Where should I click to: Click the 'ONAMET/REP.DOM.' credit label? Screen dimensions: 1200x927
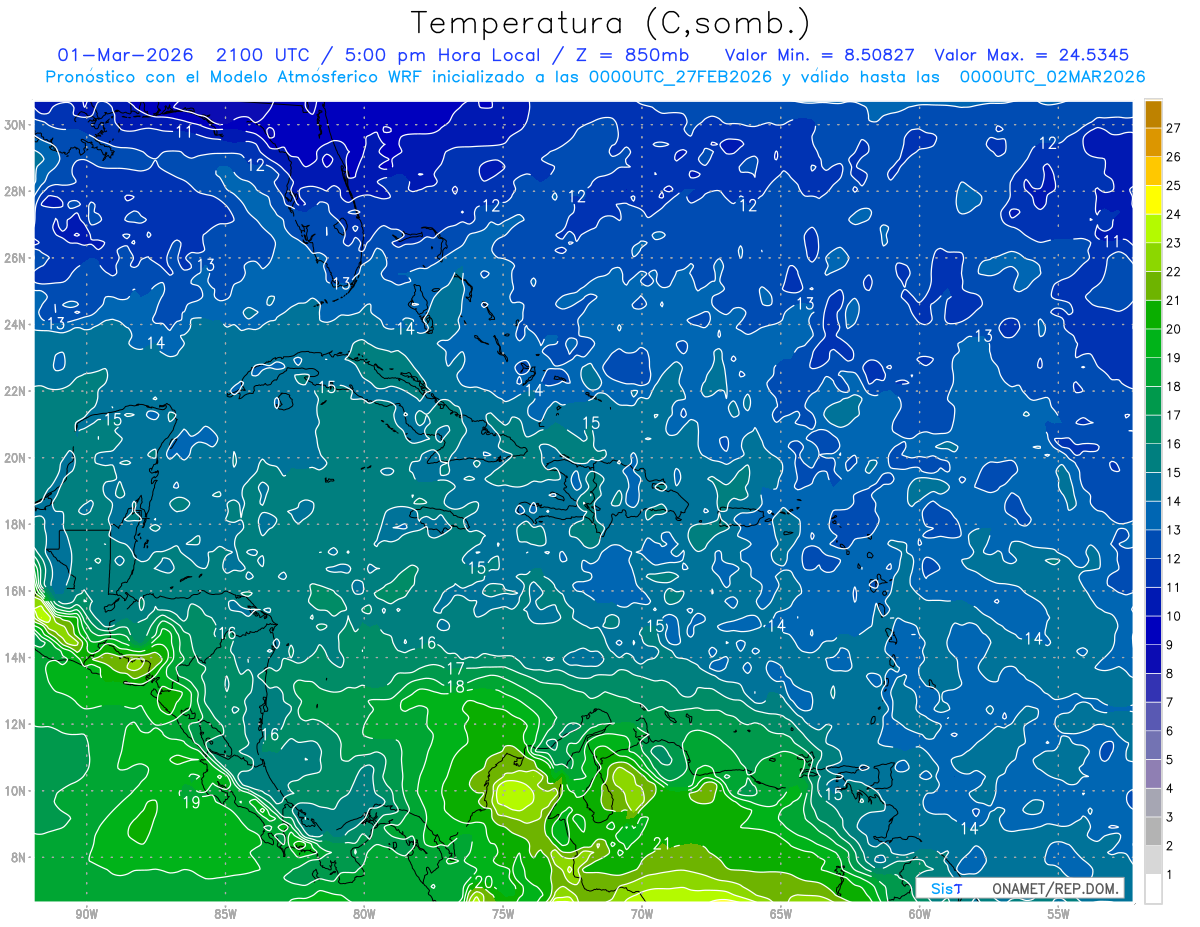click(1054, 888)
